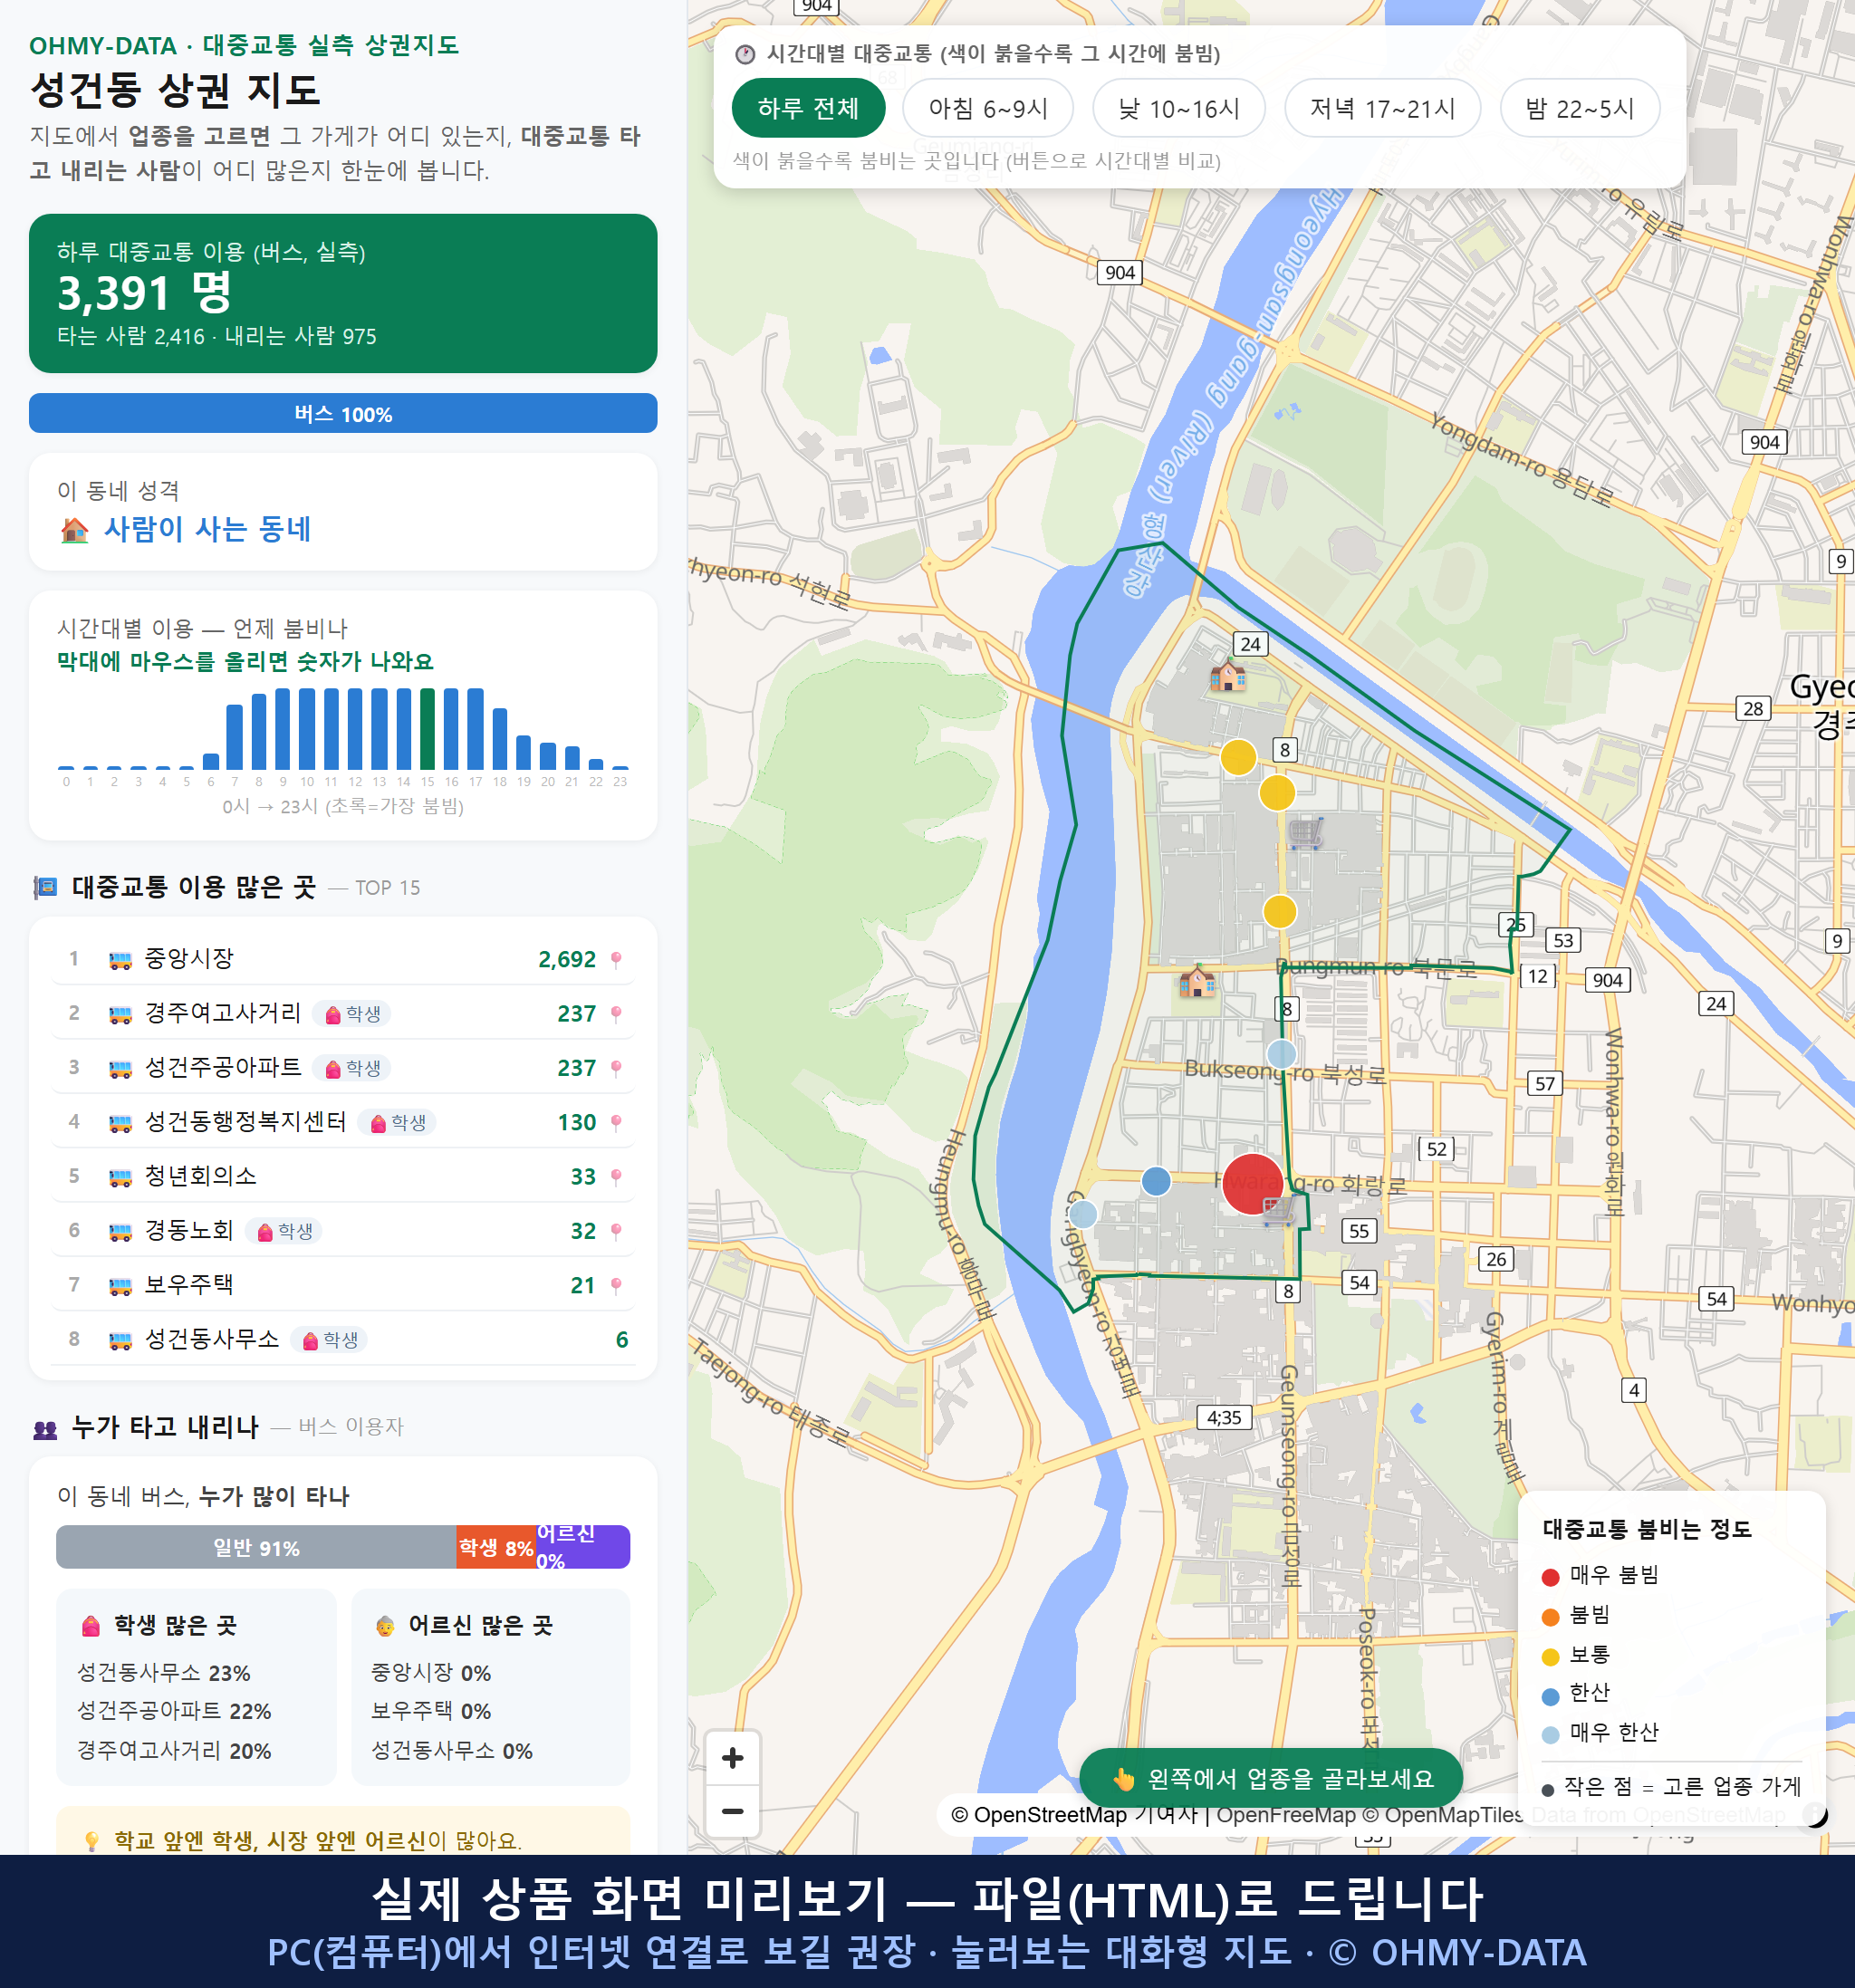Select the 보우주택 list row
The image size is (1855, 1988).
click(343, 1285)
